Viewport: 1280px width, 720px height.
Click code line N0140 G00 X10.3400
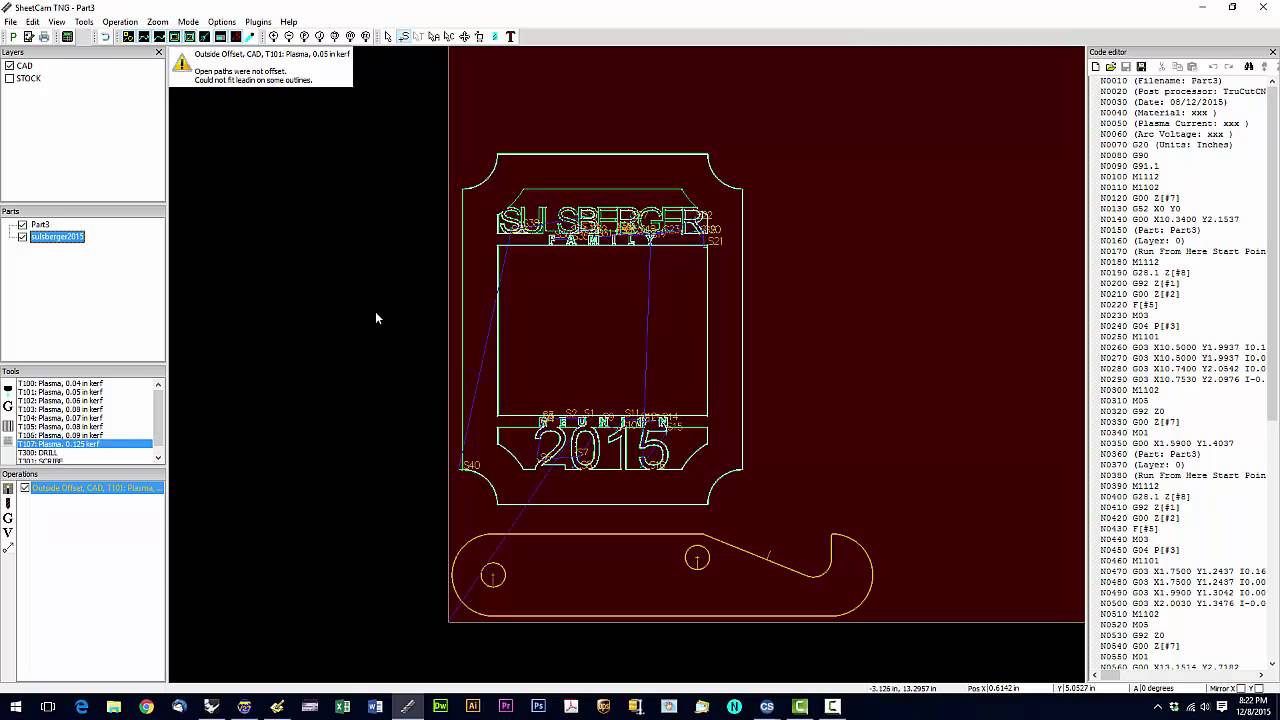coord(1170,220)
